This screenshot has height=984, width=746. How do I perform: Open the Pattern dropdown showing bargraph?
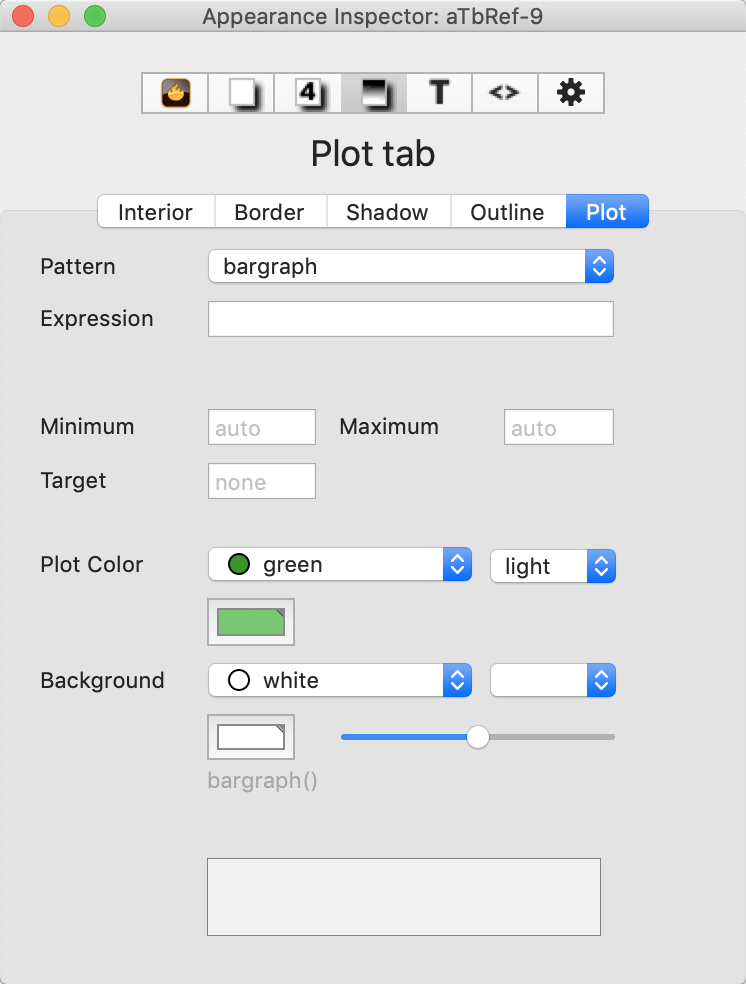(598, 266)
